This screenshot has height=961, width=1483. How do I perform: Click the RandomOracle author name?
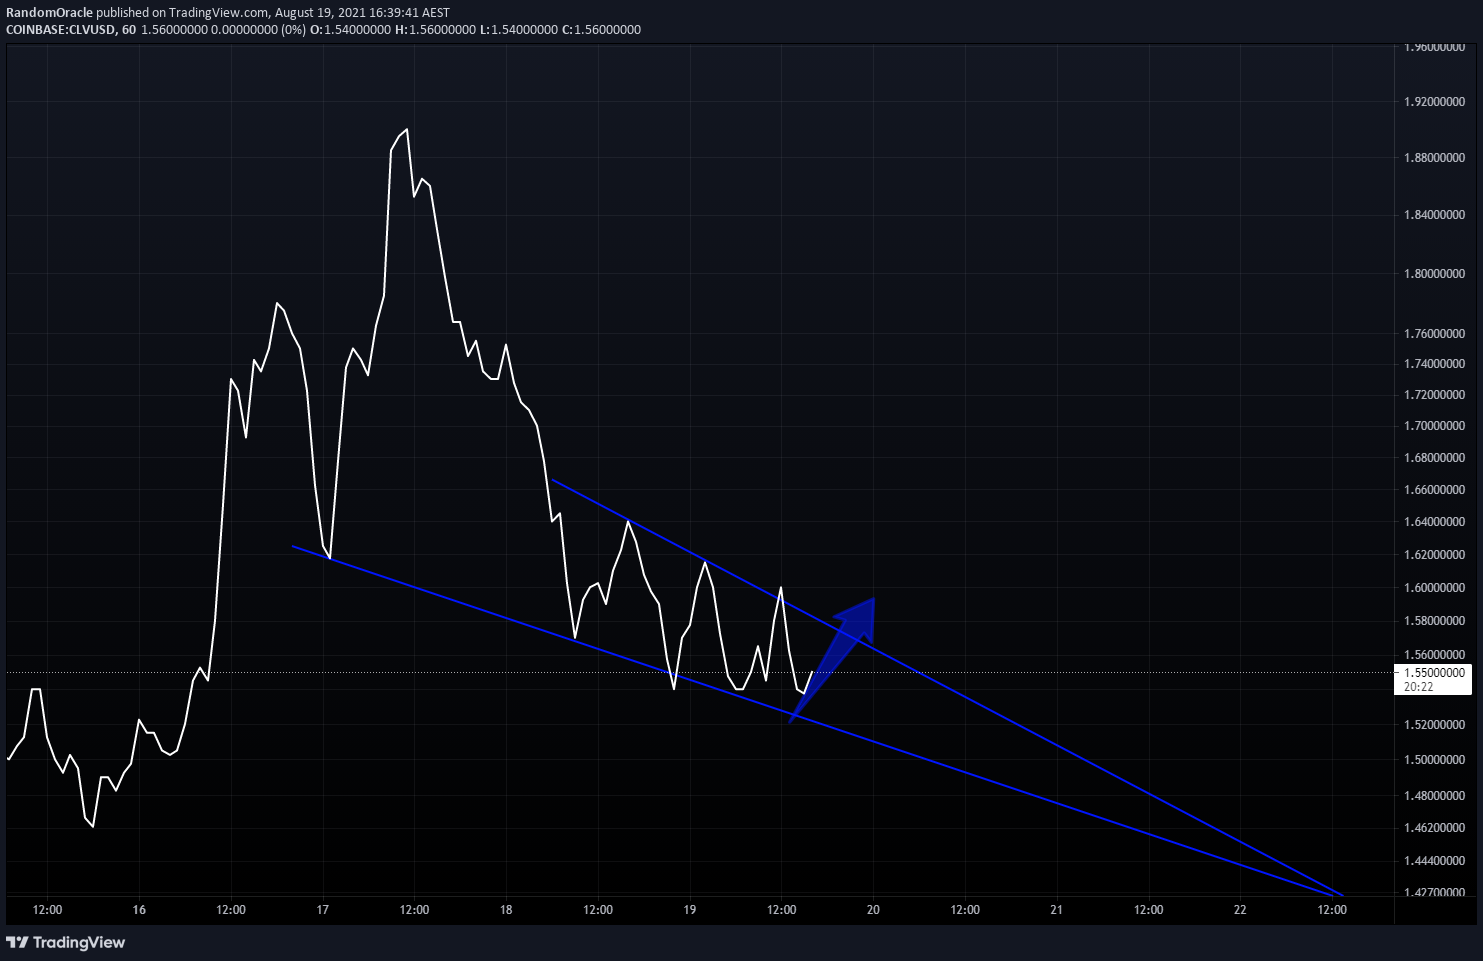[51, 13]
